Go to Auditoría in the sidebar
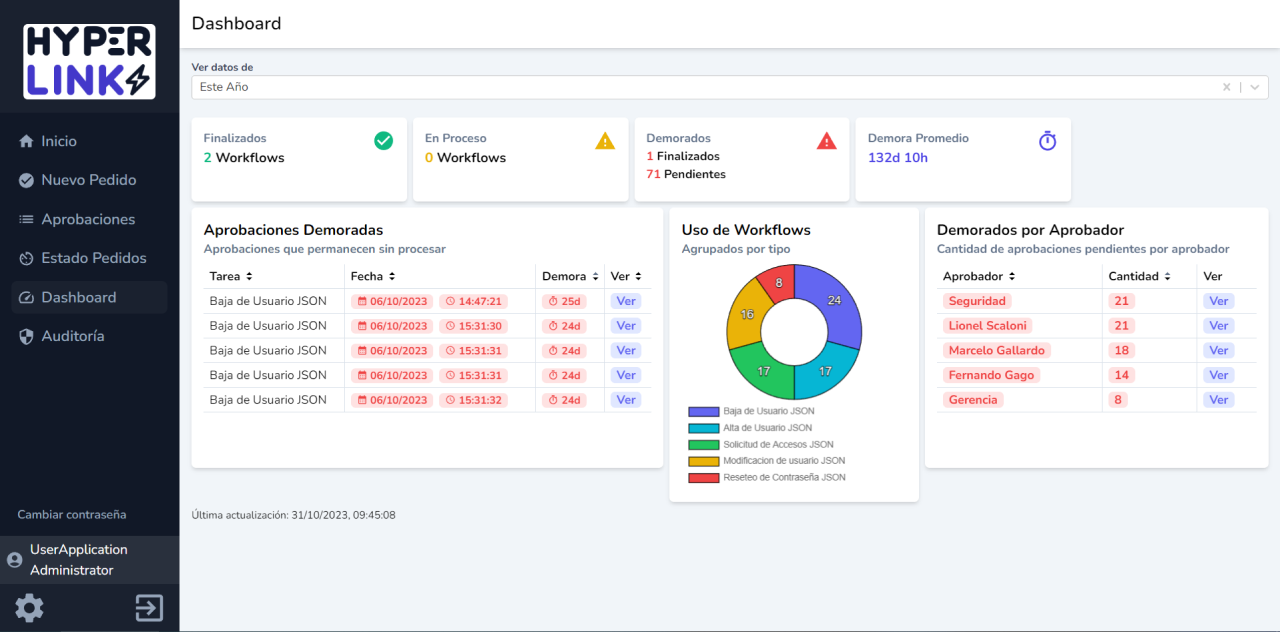Viewport: 1280px width, 632px height. (x=72, y=336)
